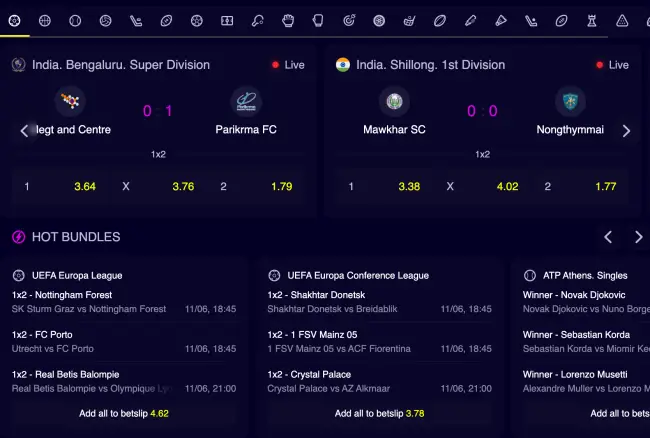650x438 pixels.
Task: Pick the draw at odds 4.02
Action: point(507,186)
